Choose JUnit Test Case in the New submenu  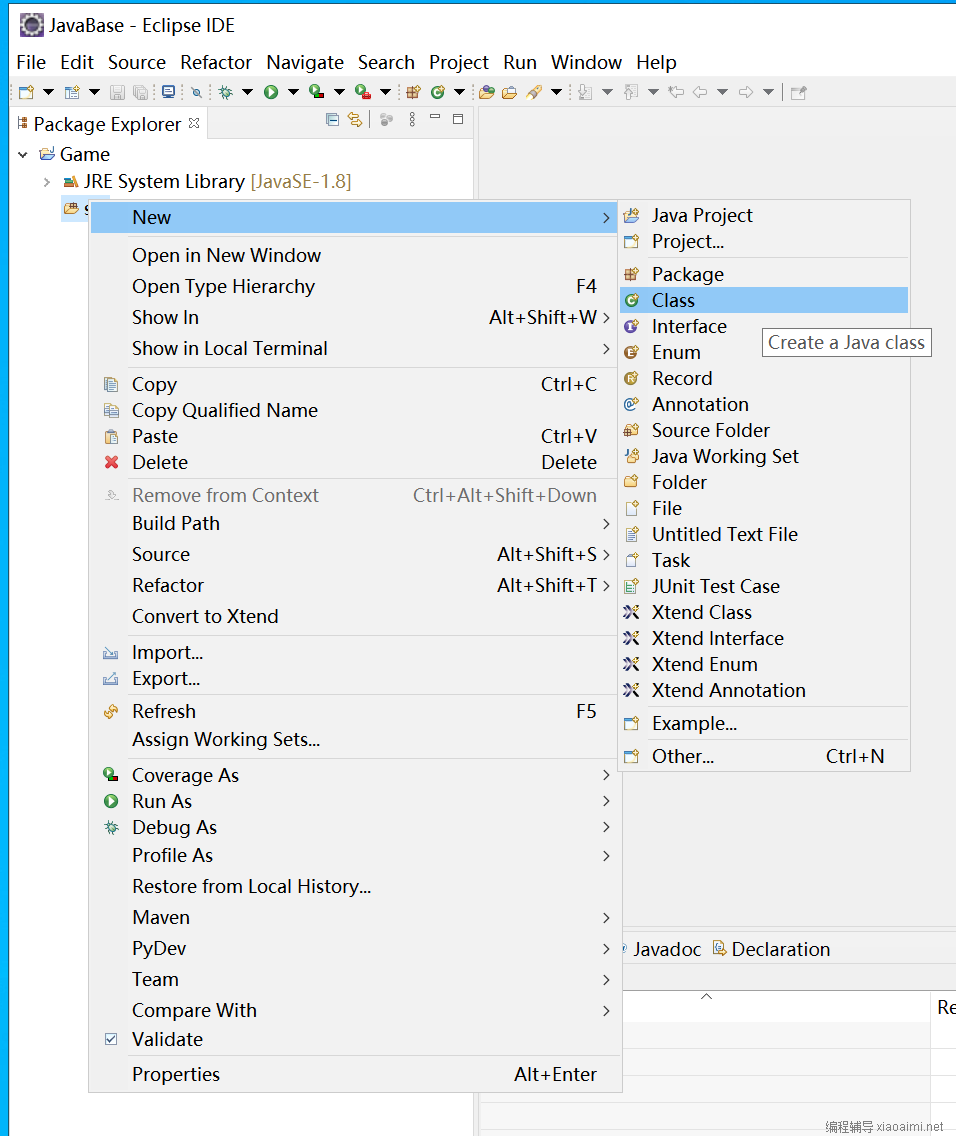tap(764, 586)
